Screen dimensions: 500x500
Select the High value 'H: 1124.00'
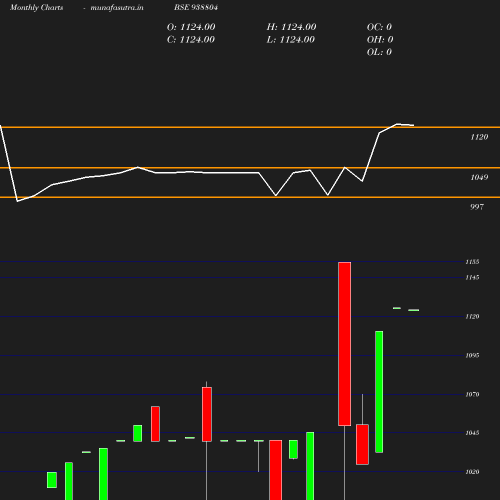(291, 27)
